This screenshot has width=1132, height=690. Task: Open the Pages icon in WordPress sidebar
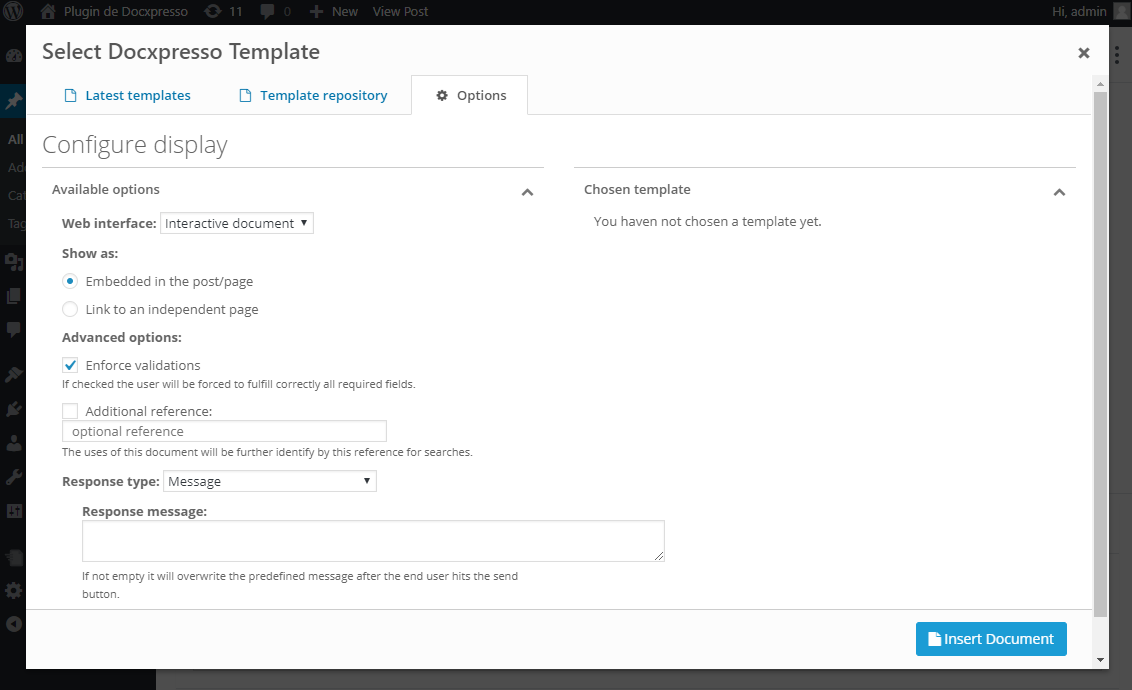(x=14, y=295)
